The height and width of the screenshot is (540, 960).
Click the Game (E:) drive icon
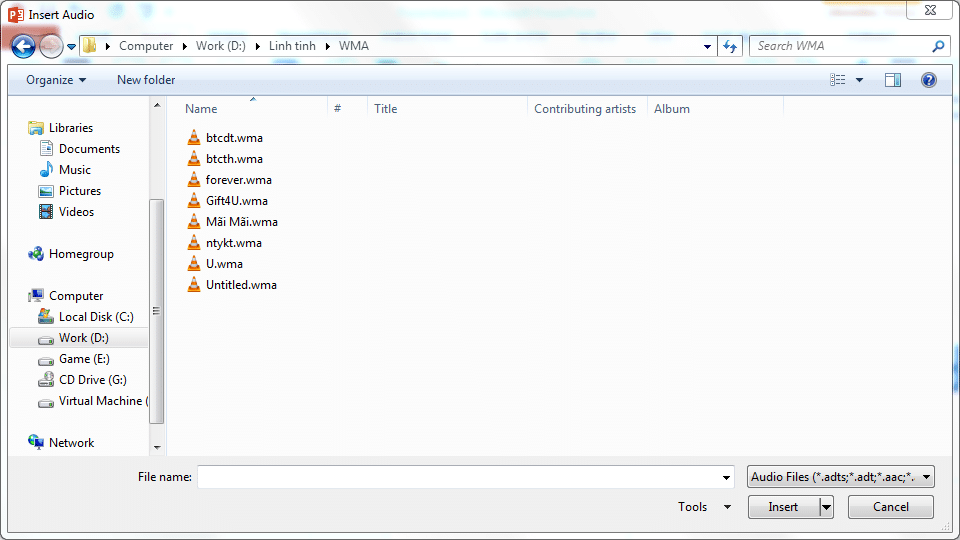46,360
